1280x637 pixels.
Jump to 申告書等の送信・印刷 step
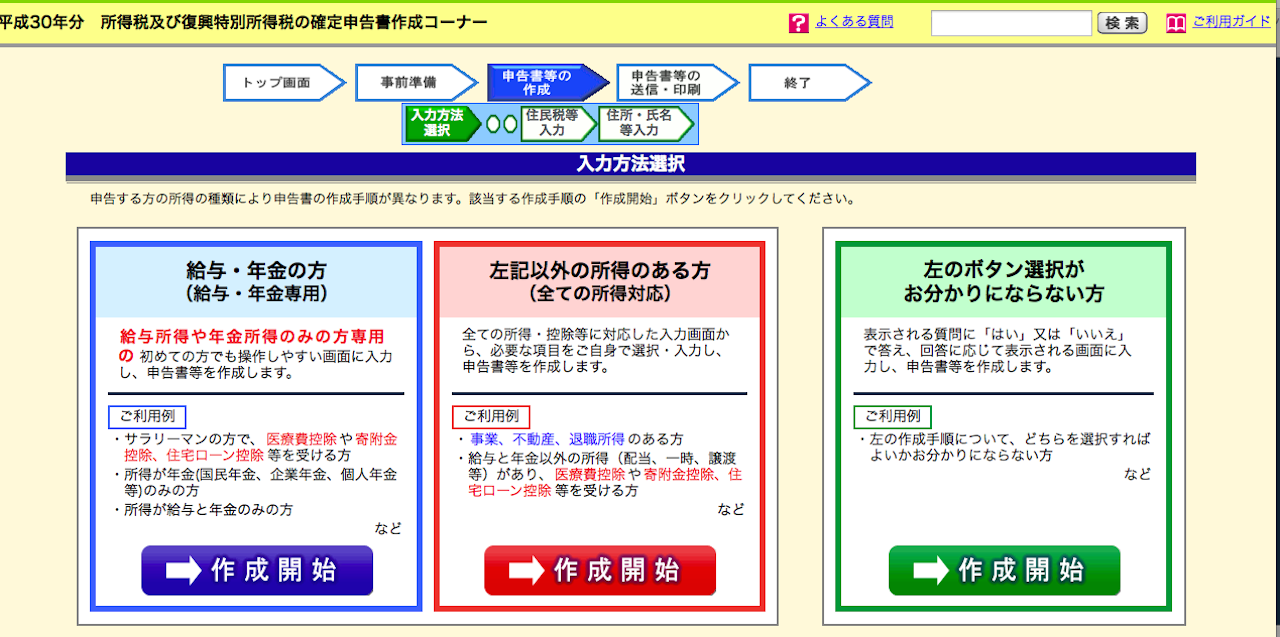click(672, 83)
